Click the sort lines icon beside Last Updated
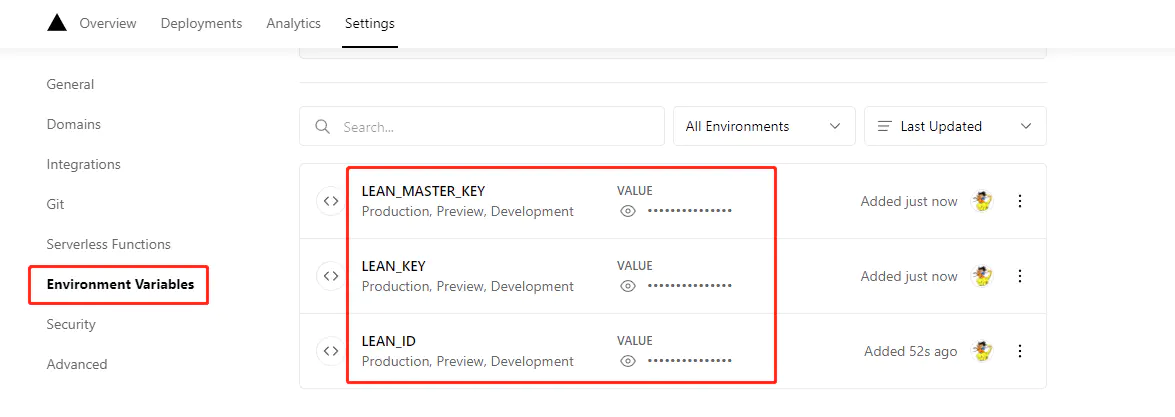The height and width of the screenshot is (417, 1175). [x=885, y=127]
